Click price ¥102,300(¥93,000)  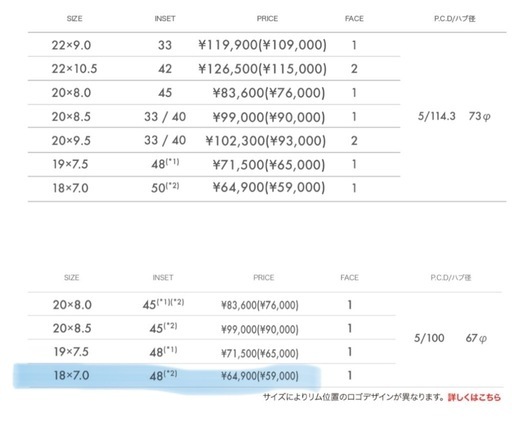pos(266,140)
